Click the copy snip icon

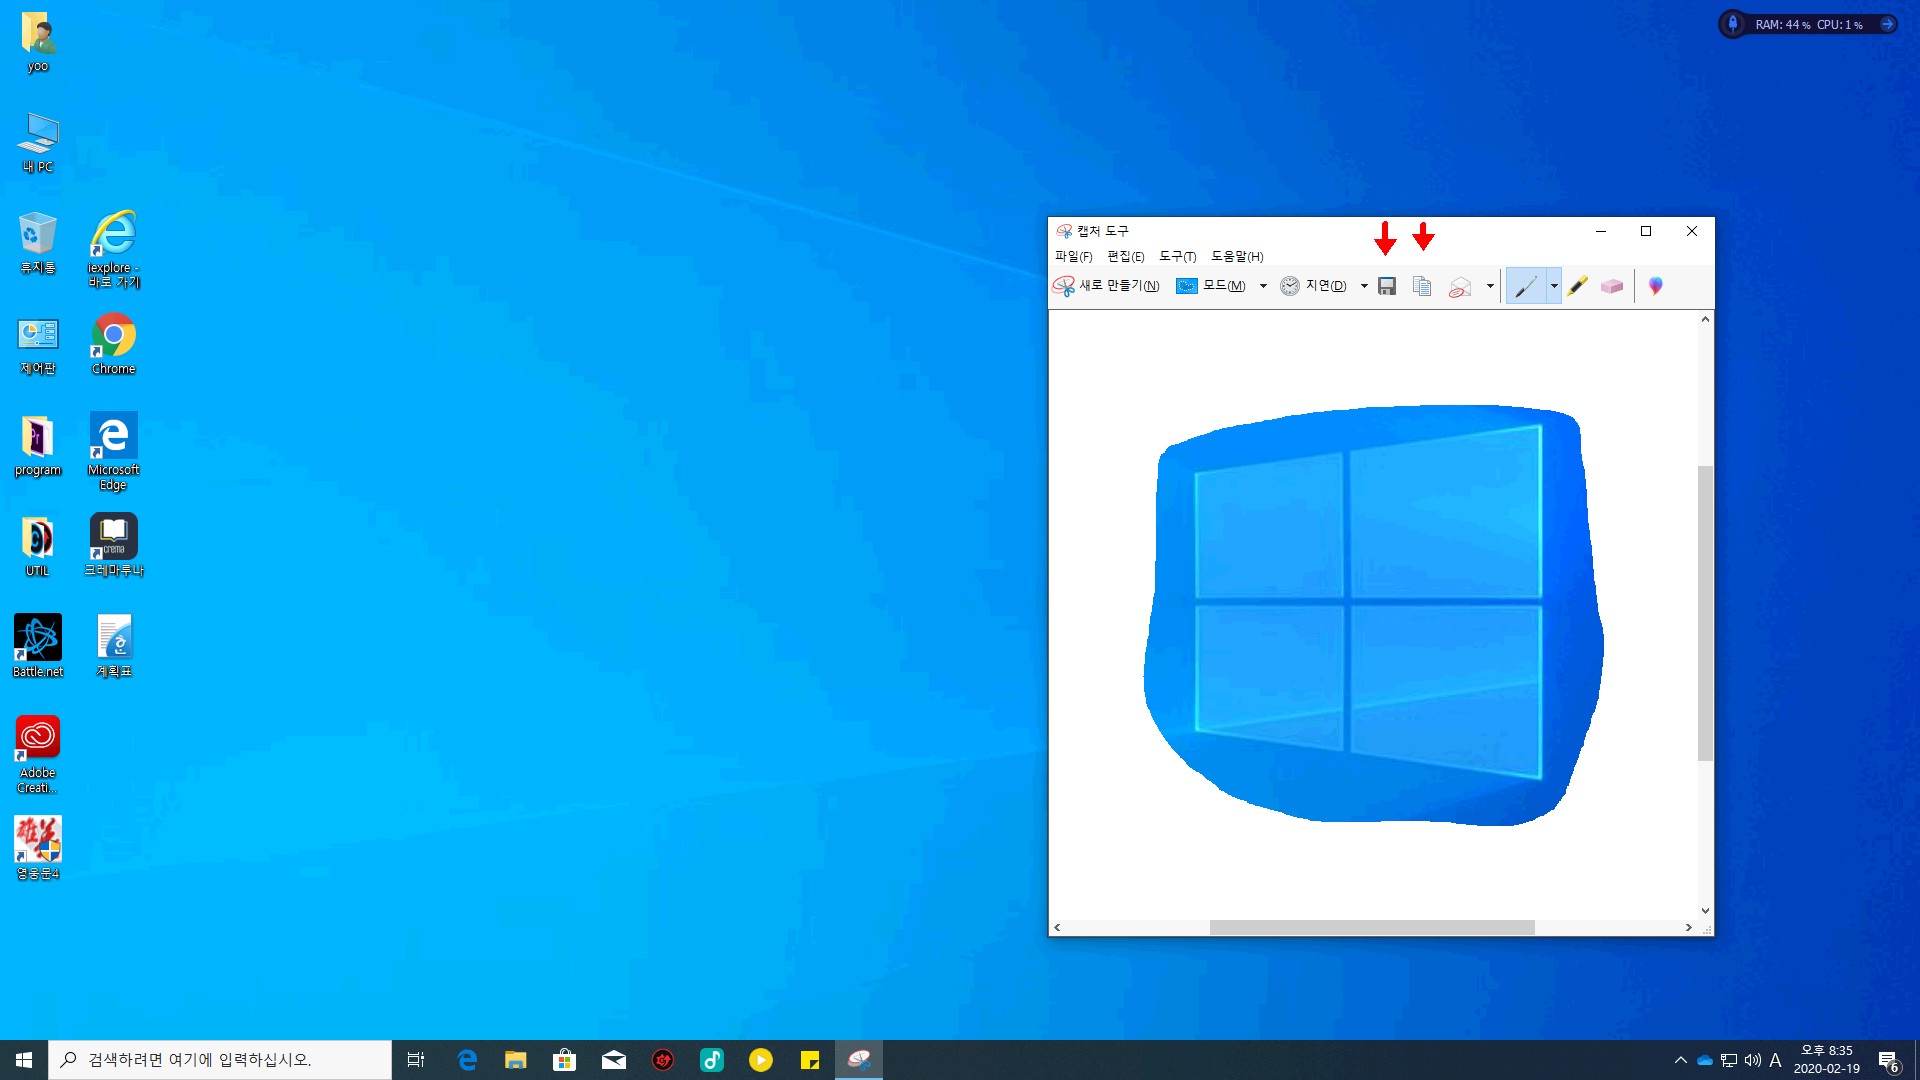pyautogui.click(x=1422, y=286)
